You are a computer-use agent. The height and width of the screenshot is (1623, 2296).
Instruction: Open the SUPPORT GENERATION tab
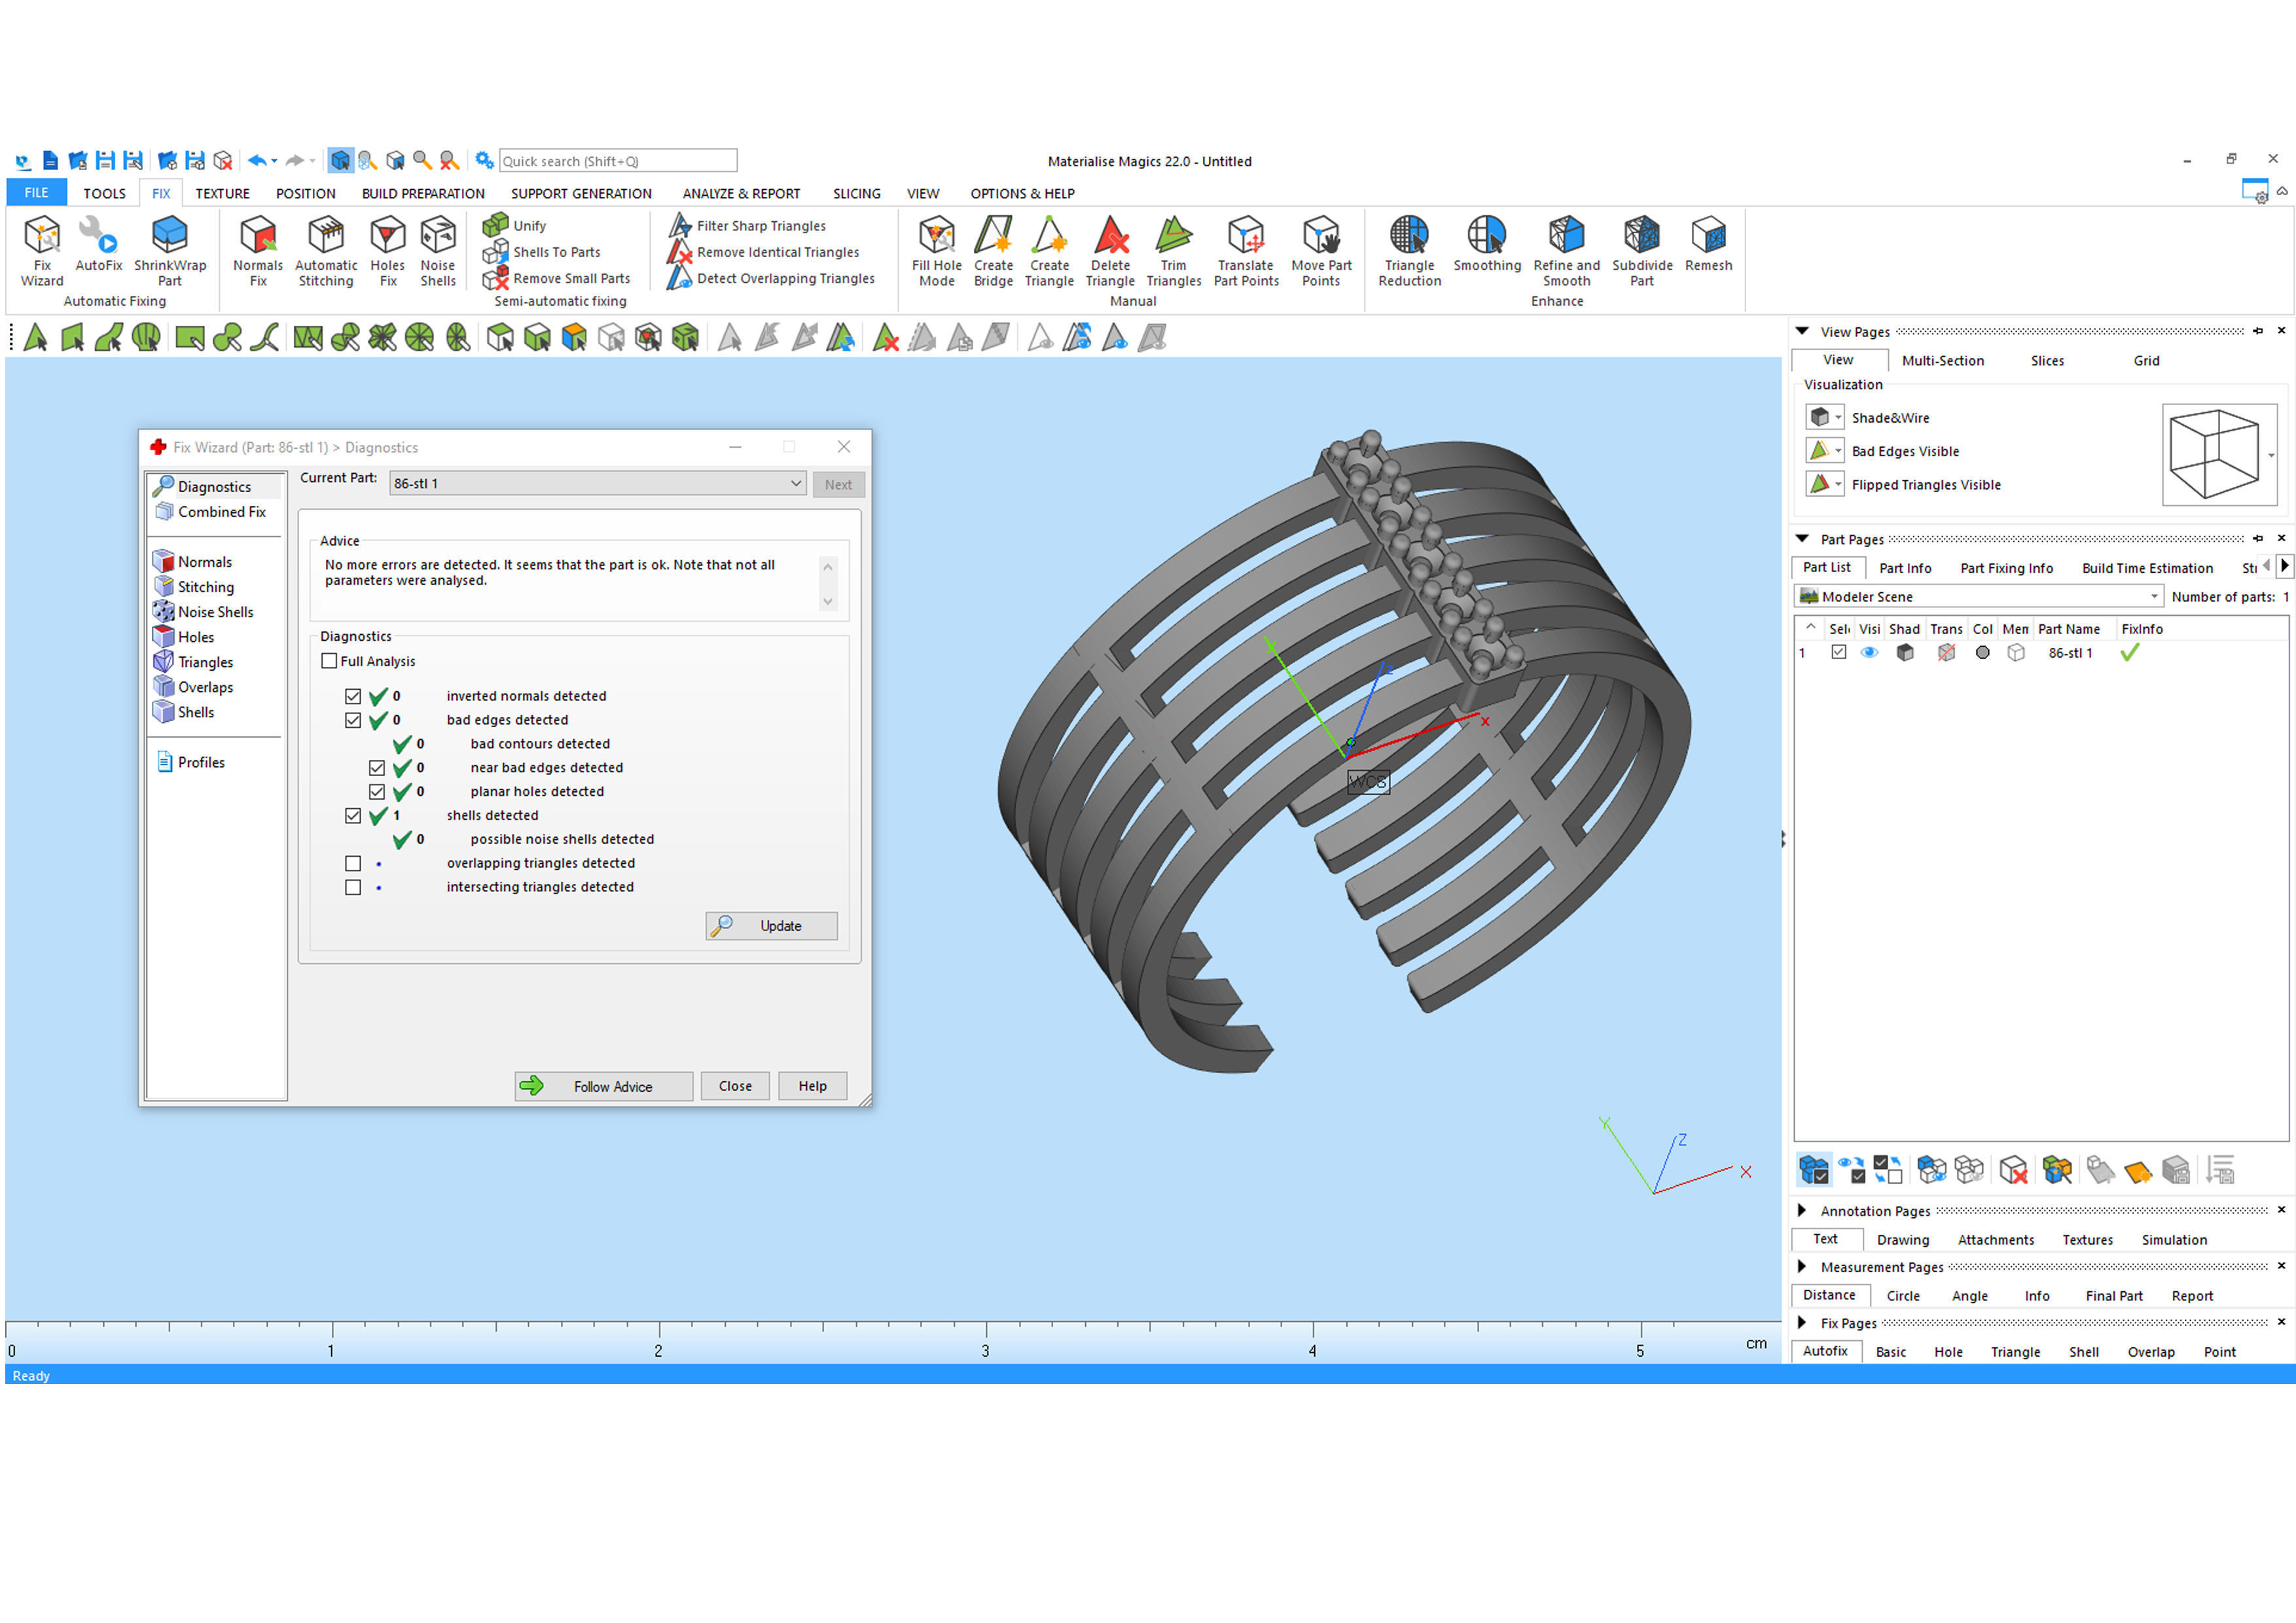click(581, 193)
